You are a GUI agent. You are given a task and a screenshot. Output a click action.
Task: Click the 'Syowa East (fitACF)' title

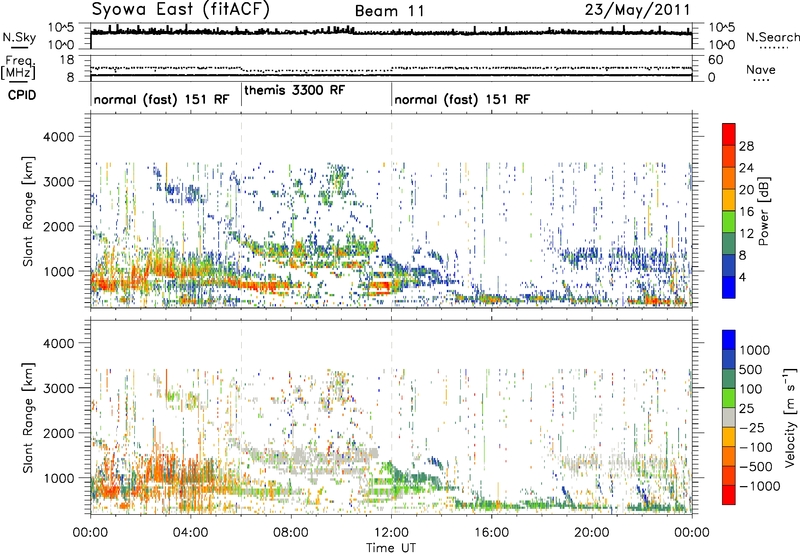181,10
